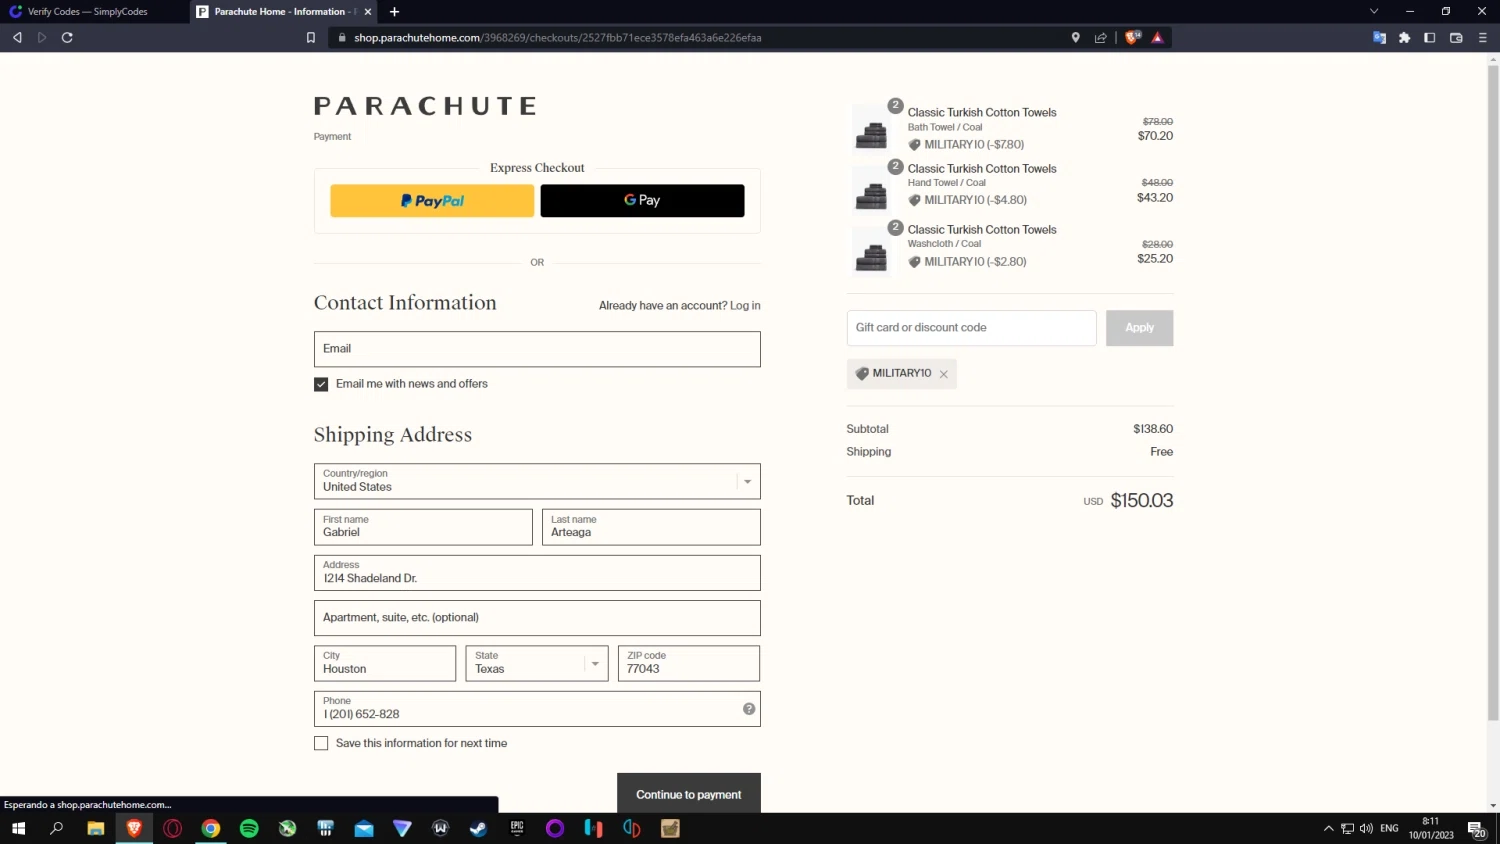
Task: Open the Mail app from the taskbar
Action: pyautogui.click(x=364, y=828)
